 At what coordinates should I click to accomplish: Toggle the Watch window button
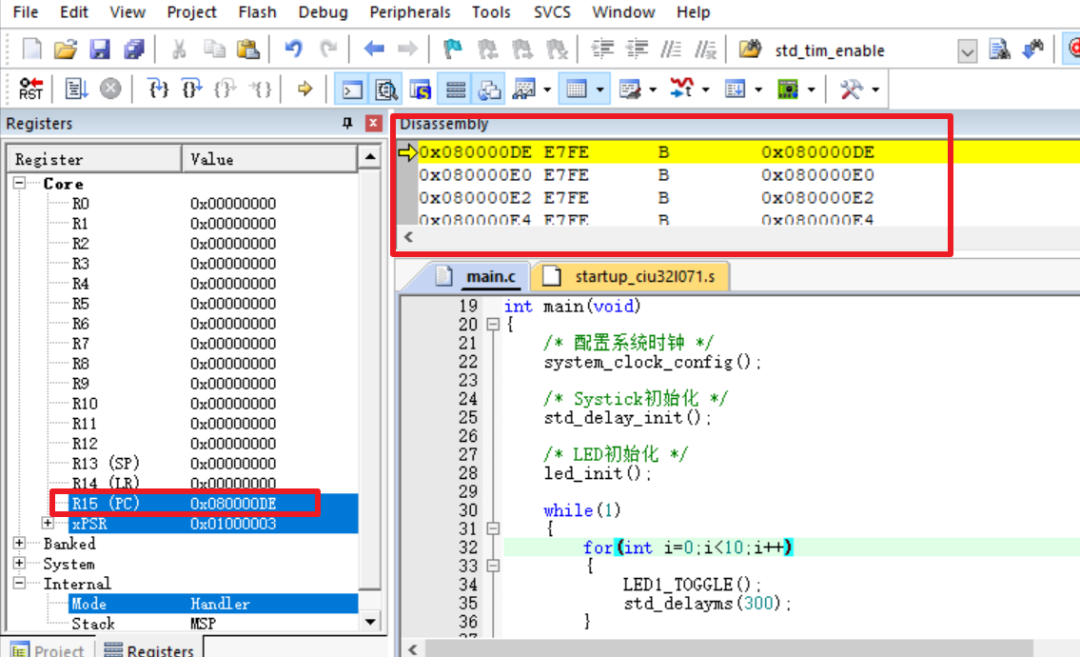coord(524,90)
